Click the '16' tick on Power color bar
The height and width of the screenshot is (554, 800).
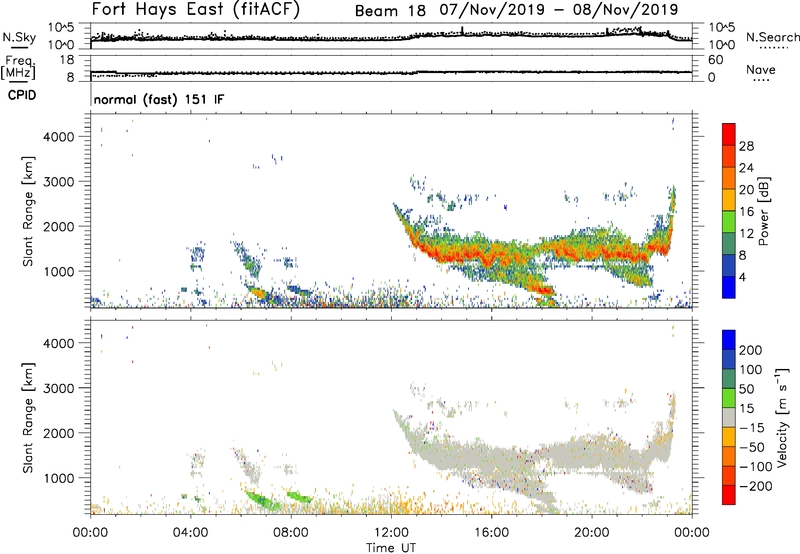[x=746, y=212]
